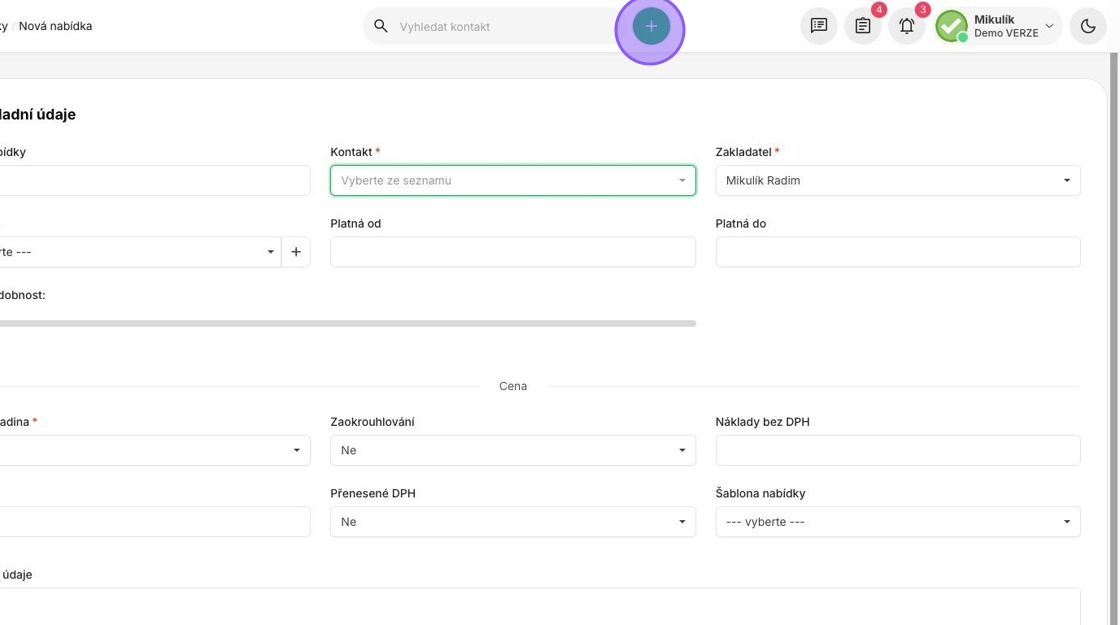The width and height of the screenshot is (1120, 625).
Task: Click the Platná do date field
Action: tap(898, 252)
